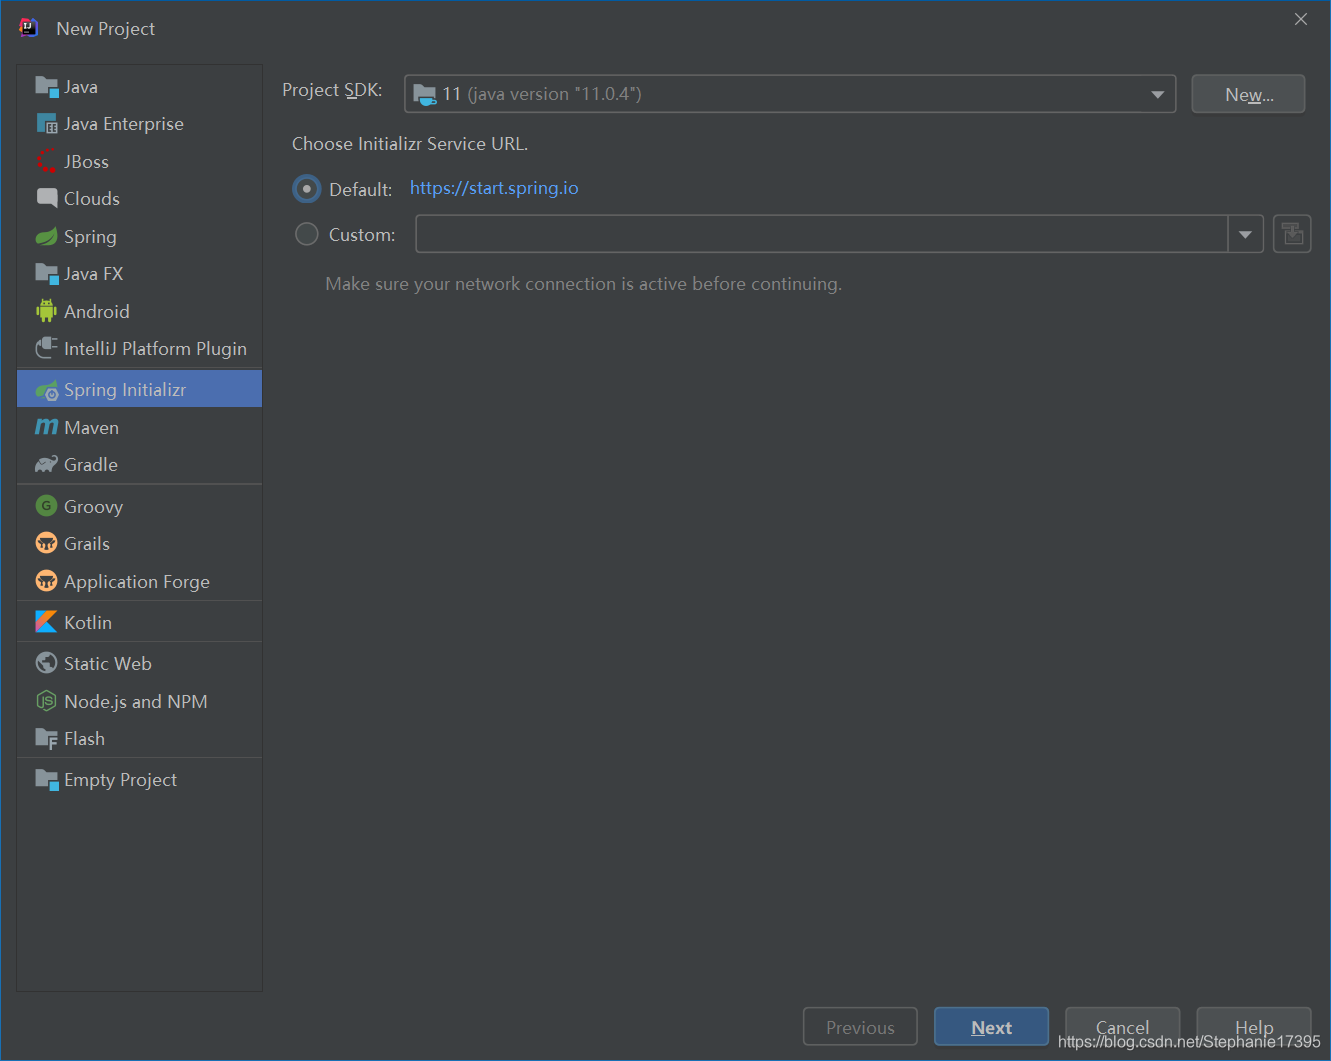Click the Node.js hexagon icon
This screenshot has width=1331, height=1061.
47,701
